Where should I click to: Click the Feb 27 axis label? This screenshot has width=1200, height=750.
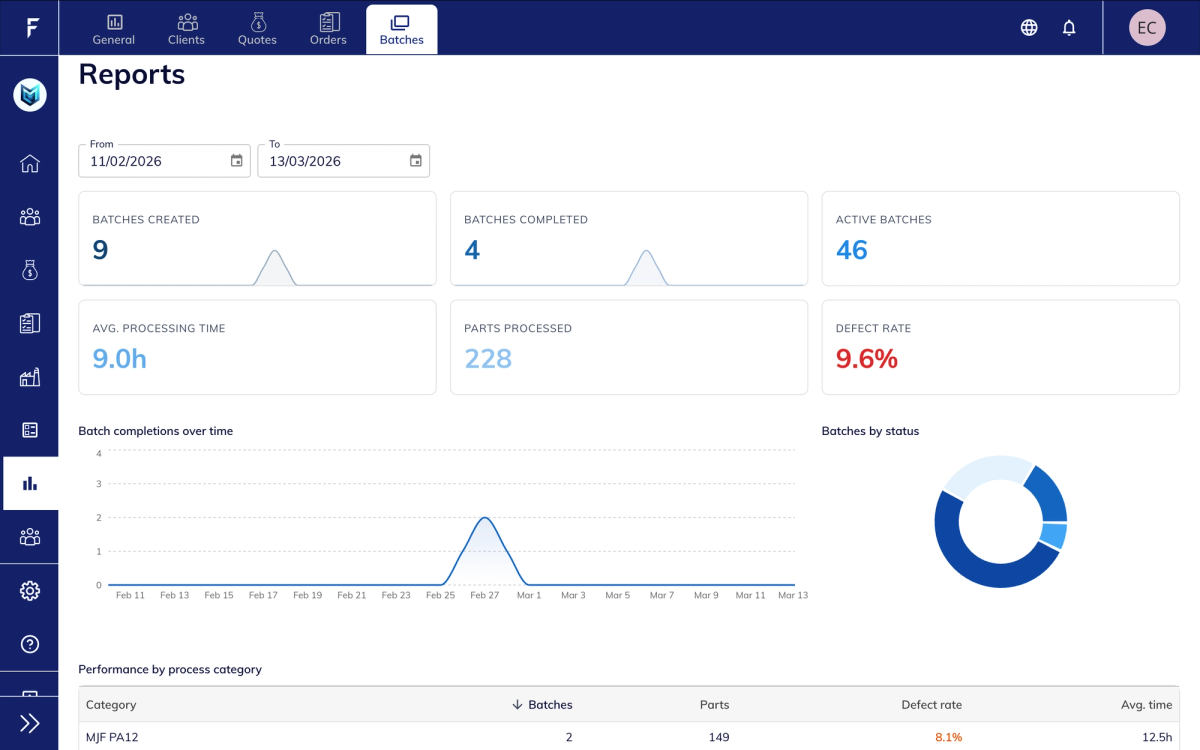(x=485, y=595)
